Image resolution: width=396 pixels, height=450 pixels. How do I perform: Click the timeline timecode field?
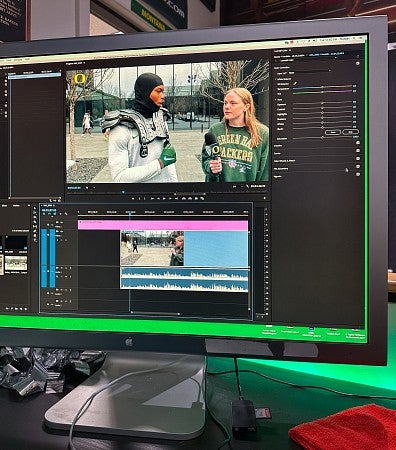(x=49, y=210)
